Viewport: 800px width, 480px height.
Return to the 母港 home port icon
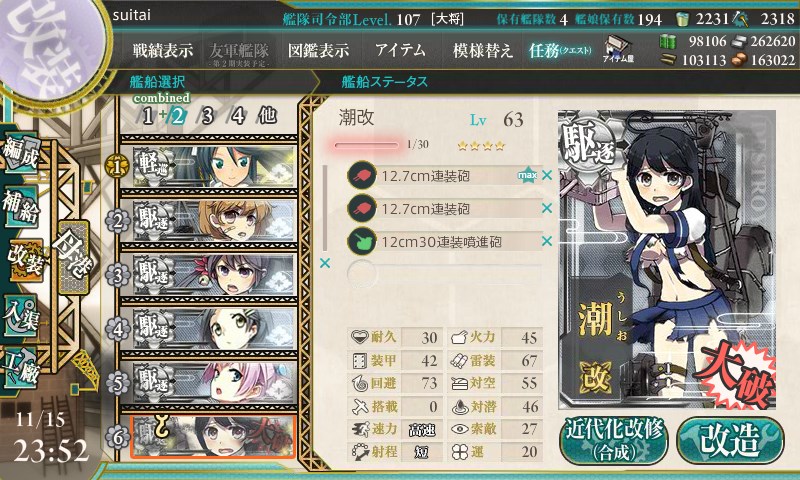[x=73, y=257]
